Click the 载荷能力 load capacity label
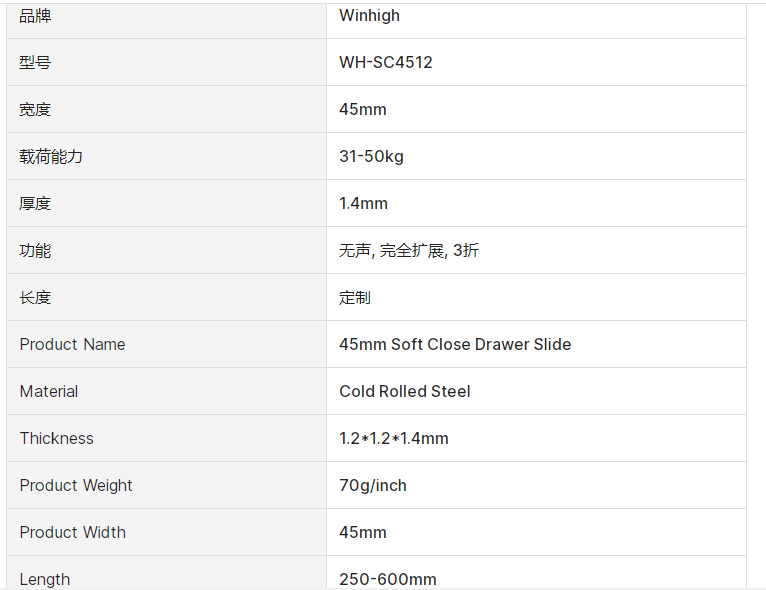 pos(51,156)
